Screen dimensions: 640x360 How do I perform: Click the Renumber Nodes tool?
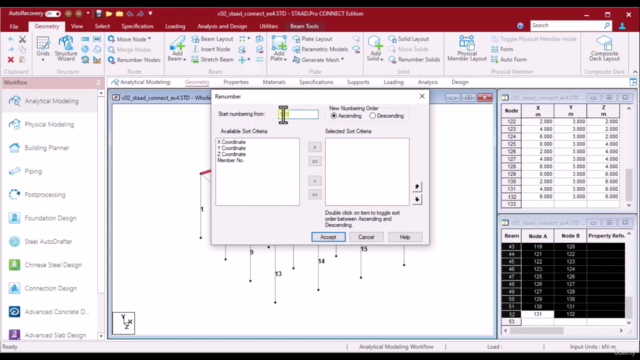(134, 60)
